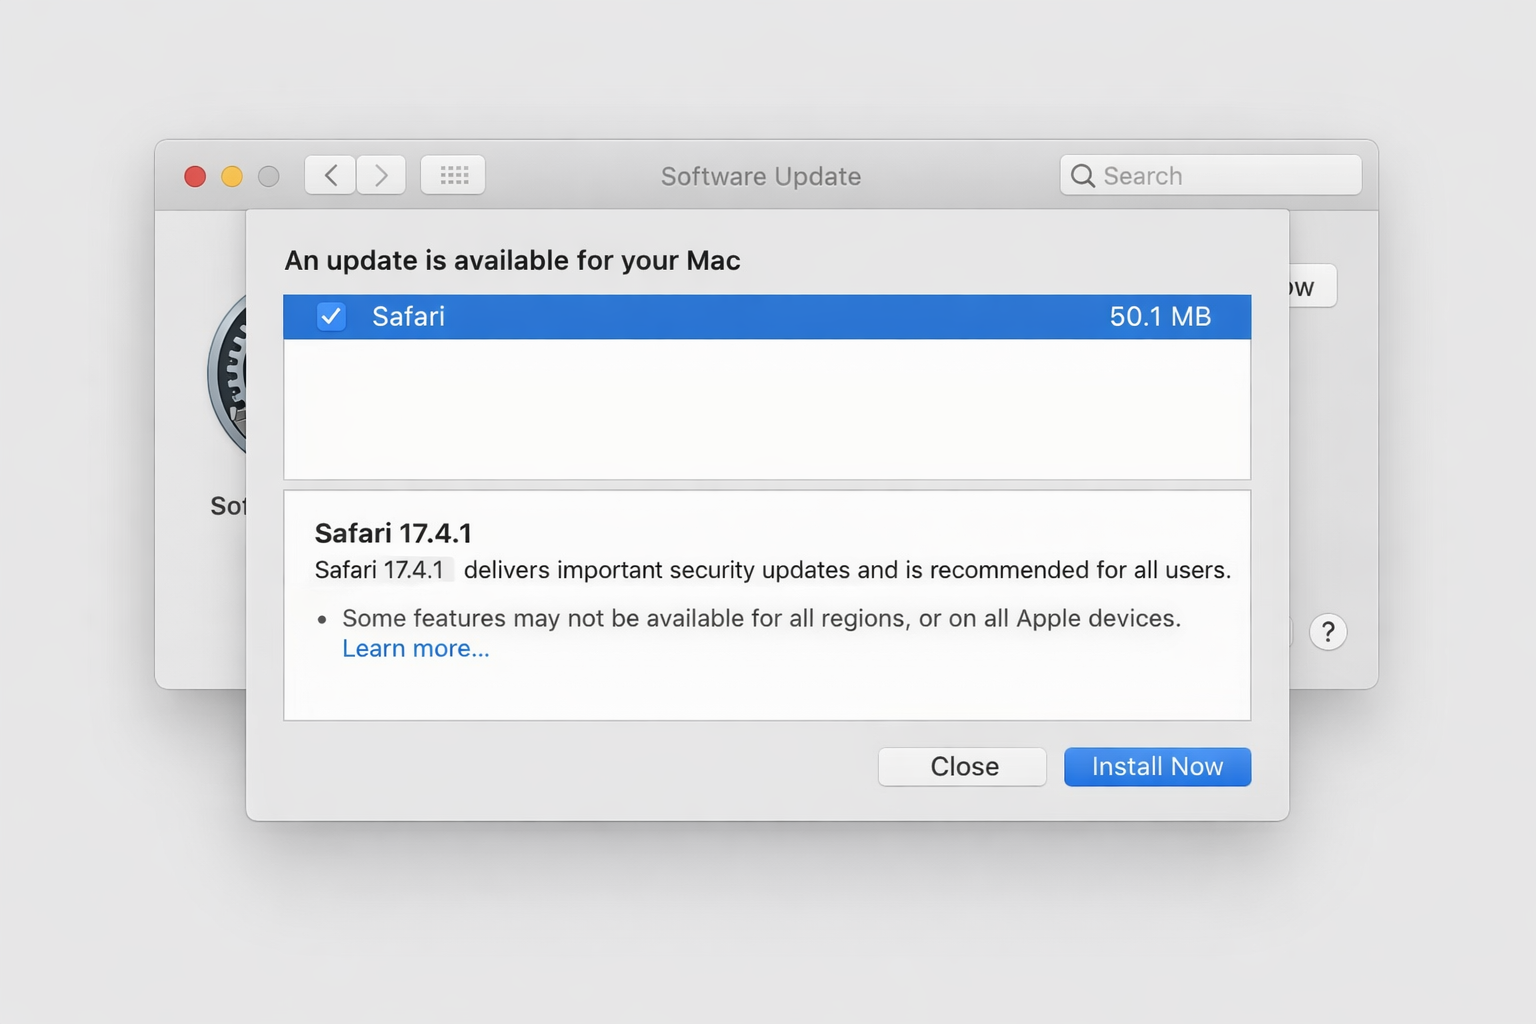The width and height of the screenshot is (1536, 1024).
Task: Open the Learn more… link
Action: [416, 649]
